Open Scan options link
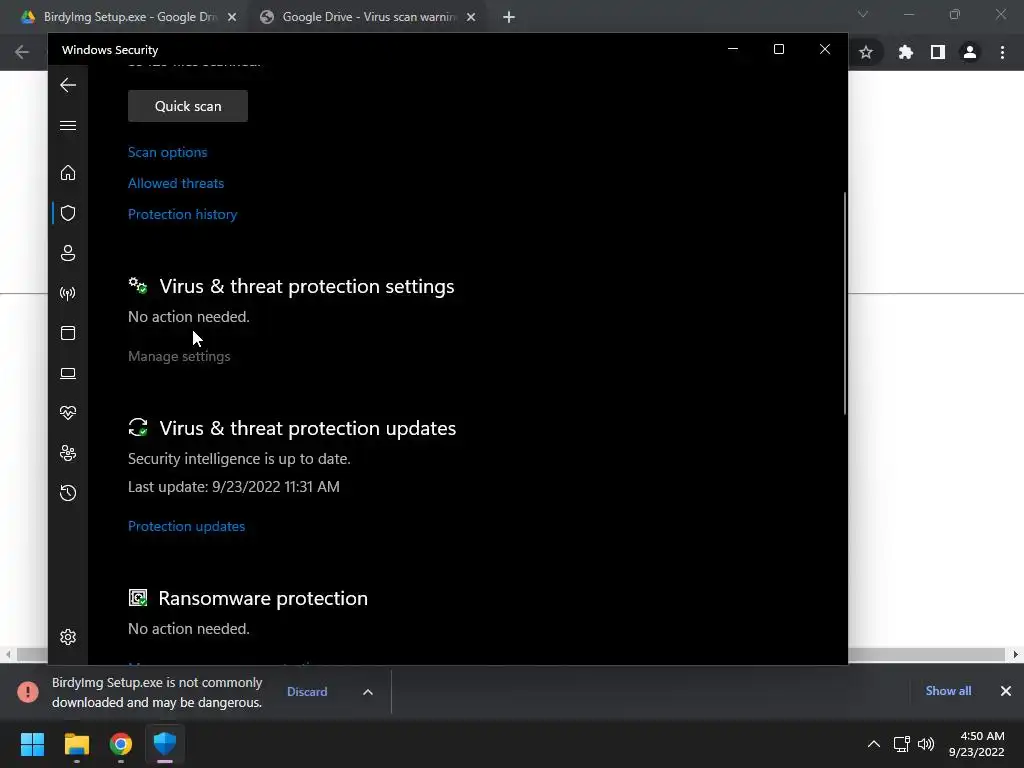The width and height of the screenshot is (1024, 768). pyautogui.click(x=167, y=152)
